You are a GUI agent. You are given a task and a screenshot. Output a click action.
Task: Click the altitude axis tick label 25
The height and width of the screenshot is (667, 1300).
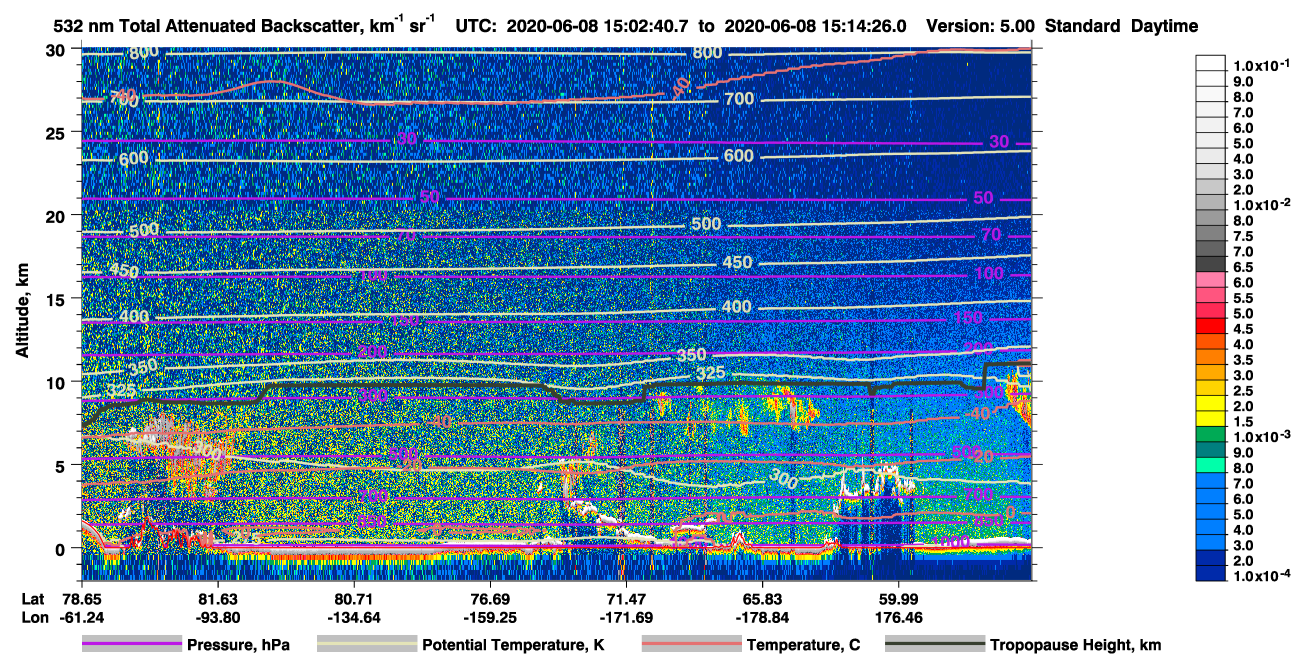coord(56,133)
